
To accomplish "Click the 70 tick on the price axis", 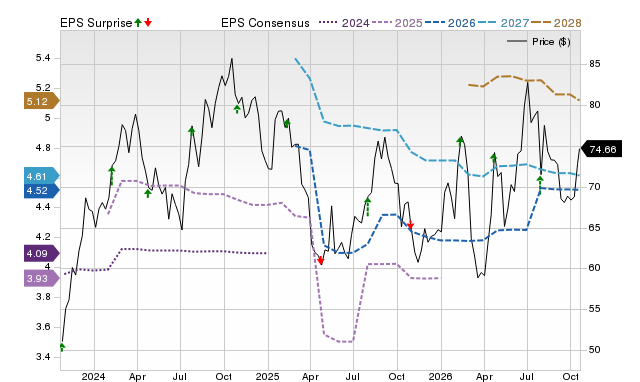I will 595,187.
